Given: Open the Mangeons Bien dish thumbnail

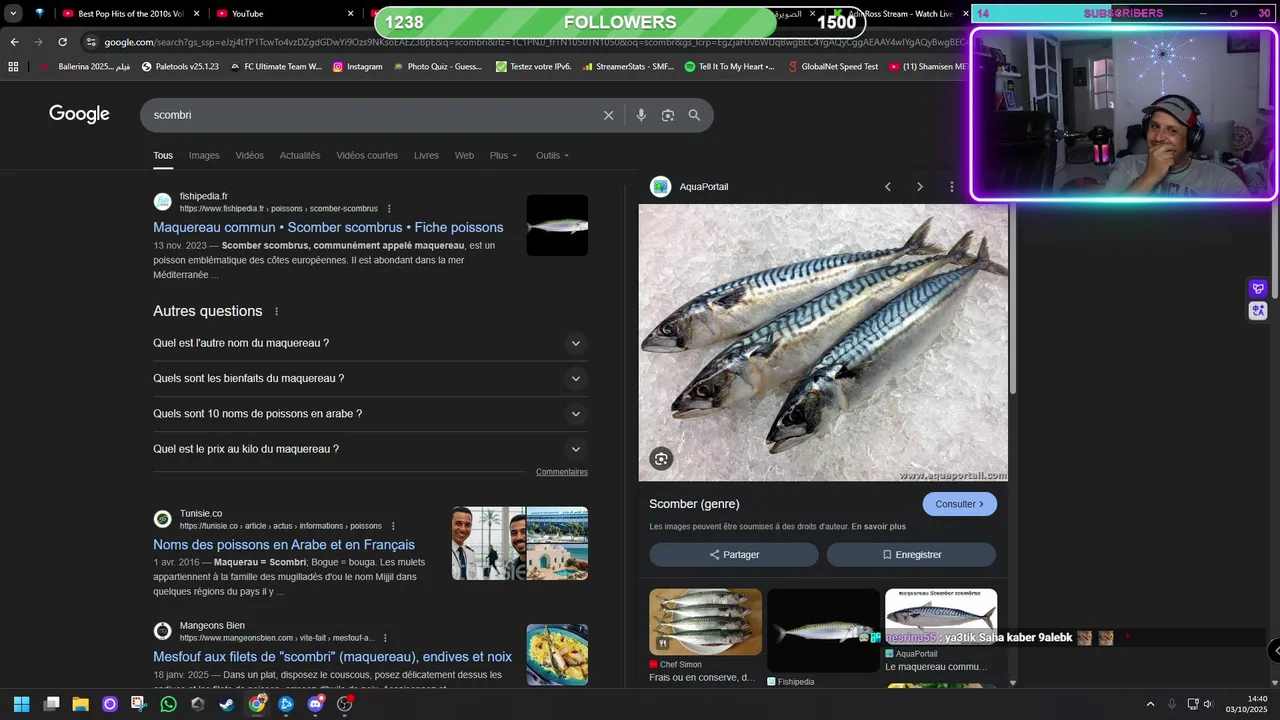Looking at the screenshot, I should click(557, 655).
